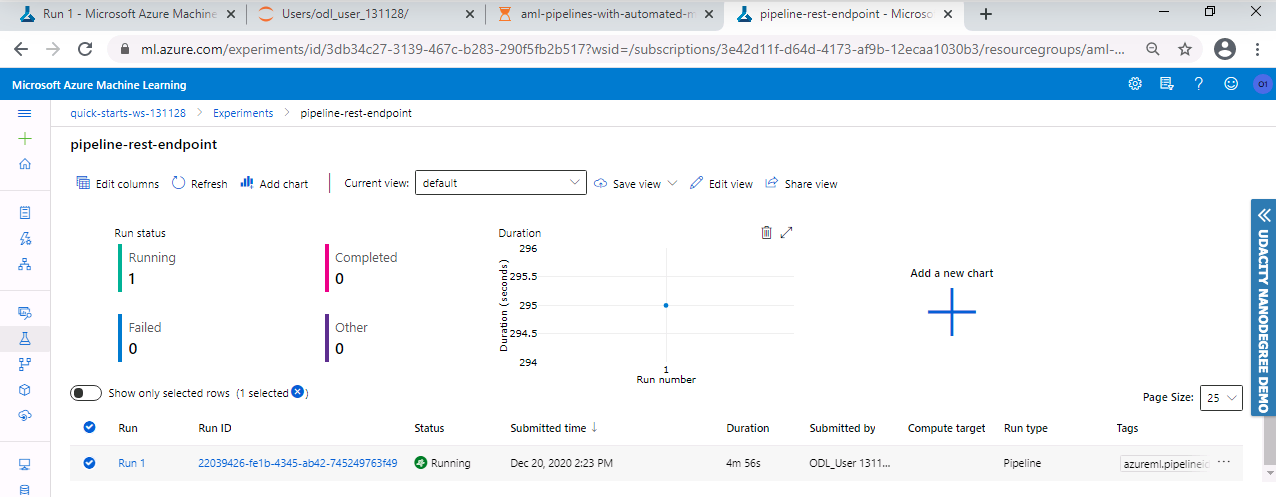Click the azureml.pipeline tag chip
Viewport: 1276px width, 497px height.
pyautogui.click(x=1165, y=463)
